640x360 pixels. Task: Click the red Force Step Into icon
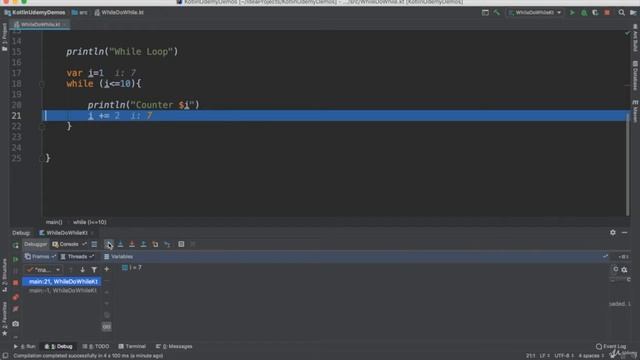[132, 244]
